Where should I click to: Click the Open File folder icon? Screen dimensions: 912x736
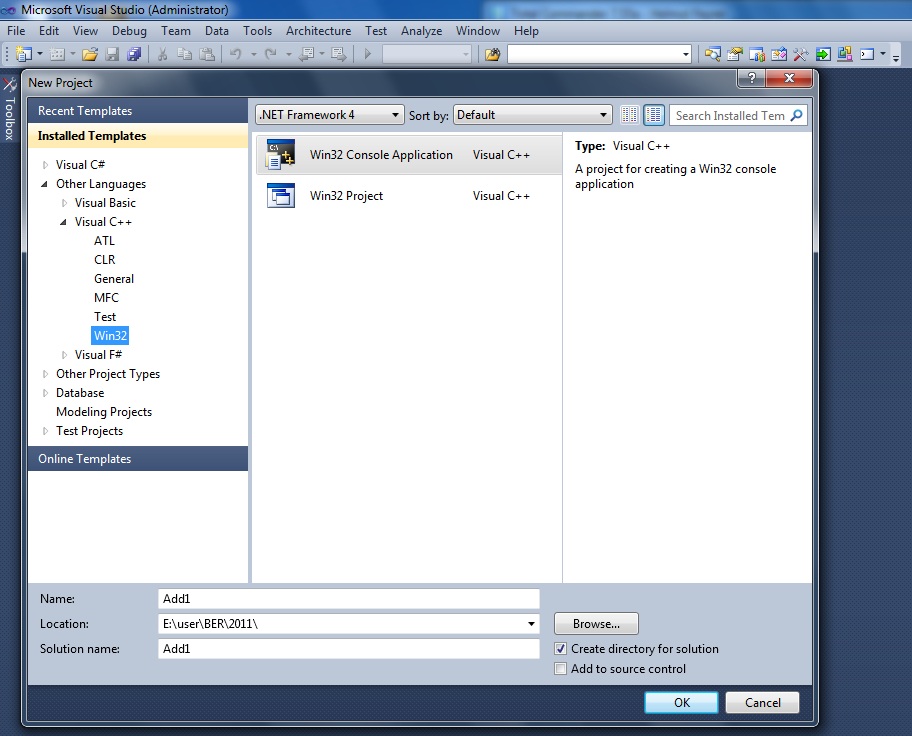90,54
